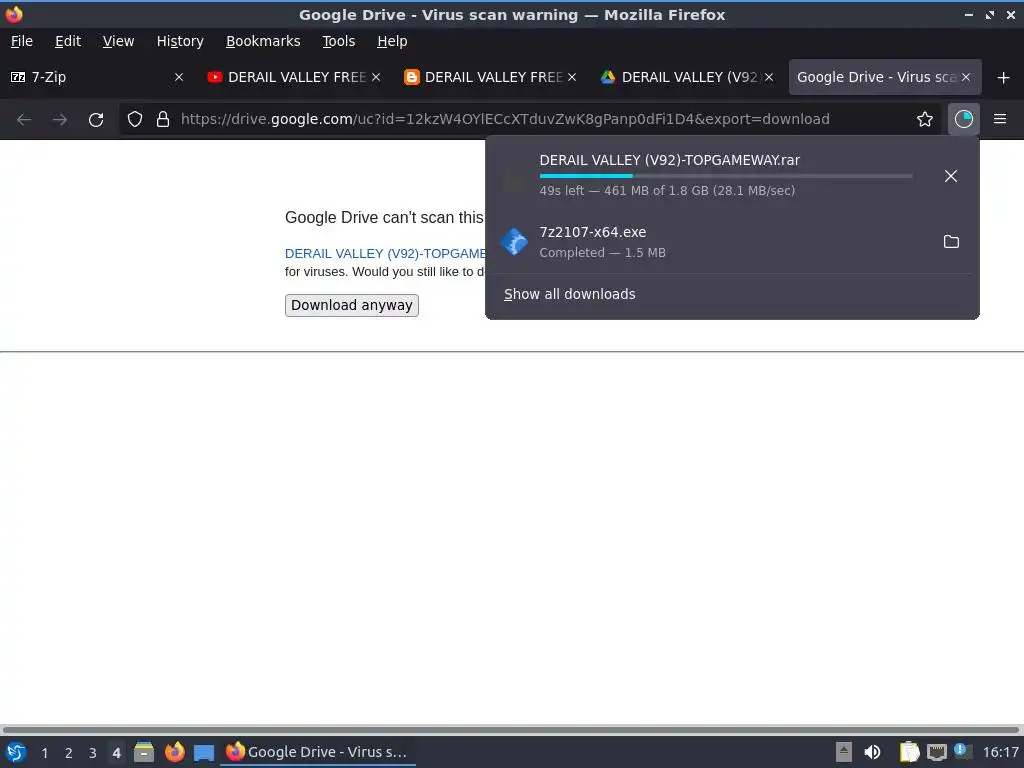Switch to workspace 4
1024x768 pixels.
[116, 753]
